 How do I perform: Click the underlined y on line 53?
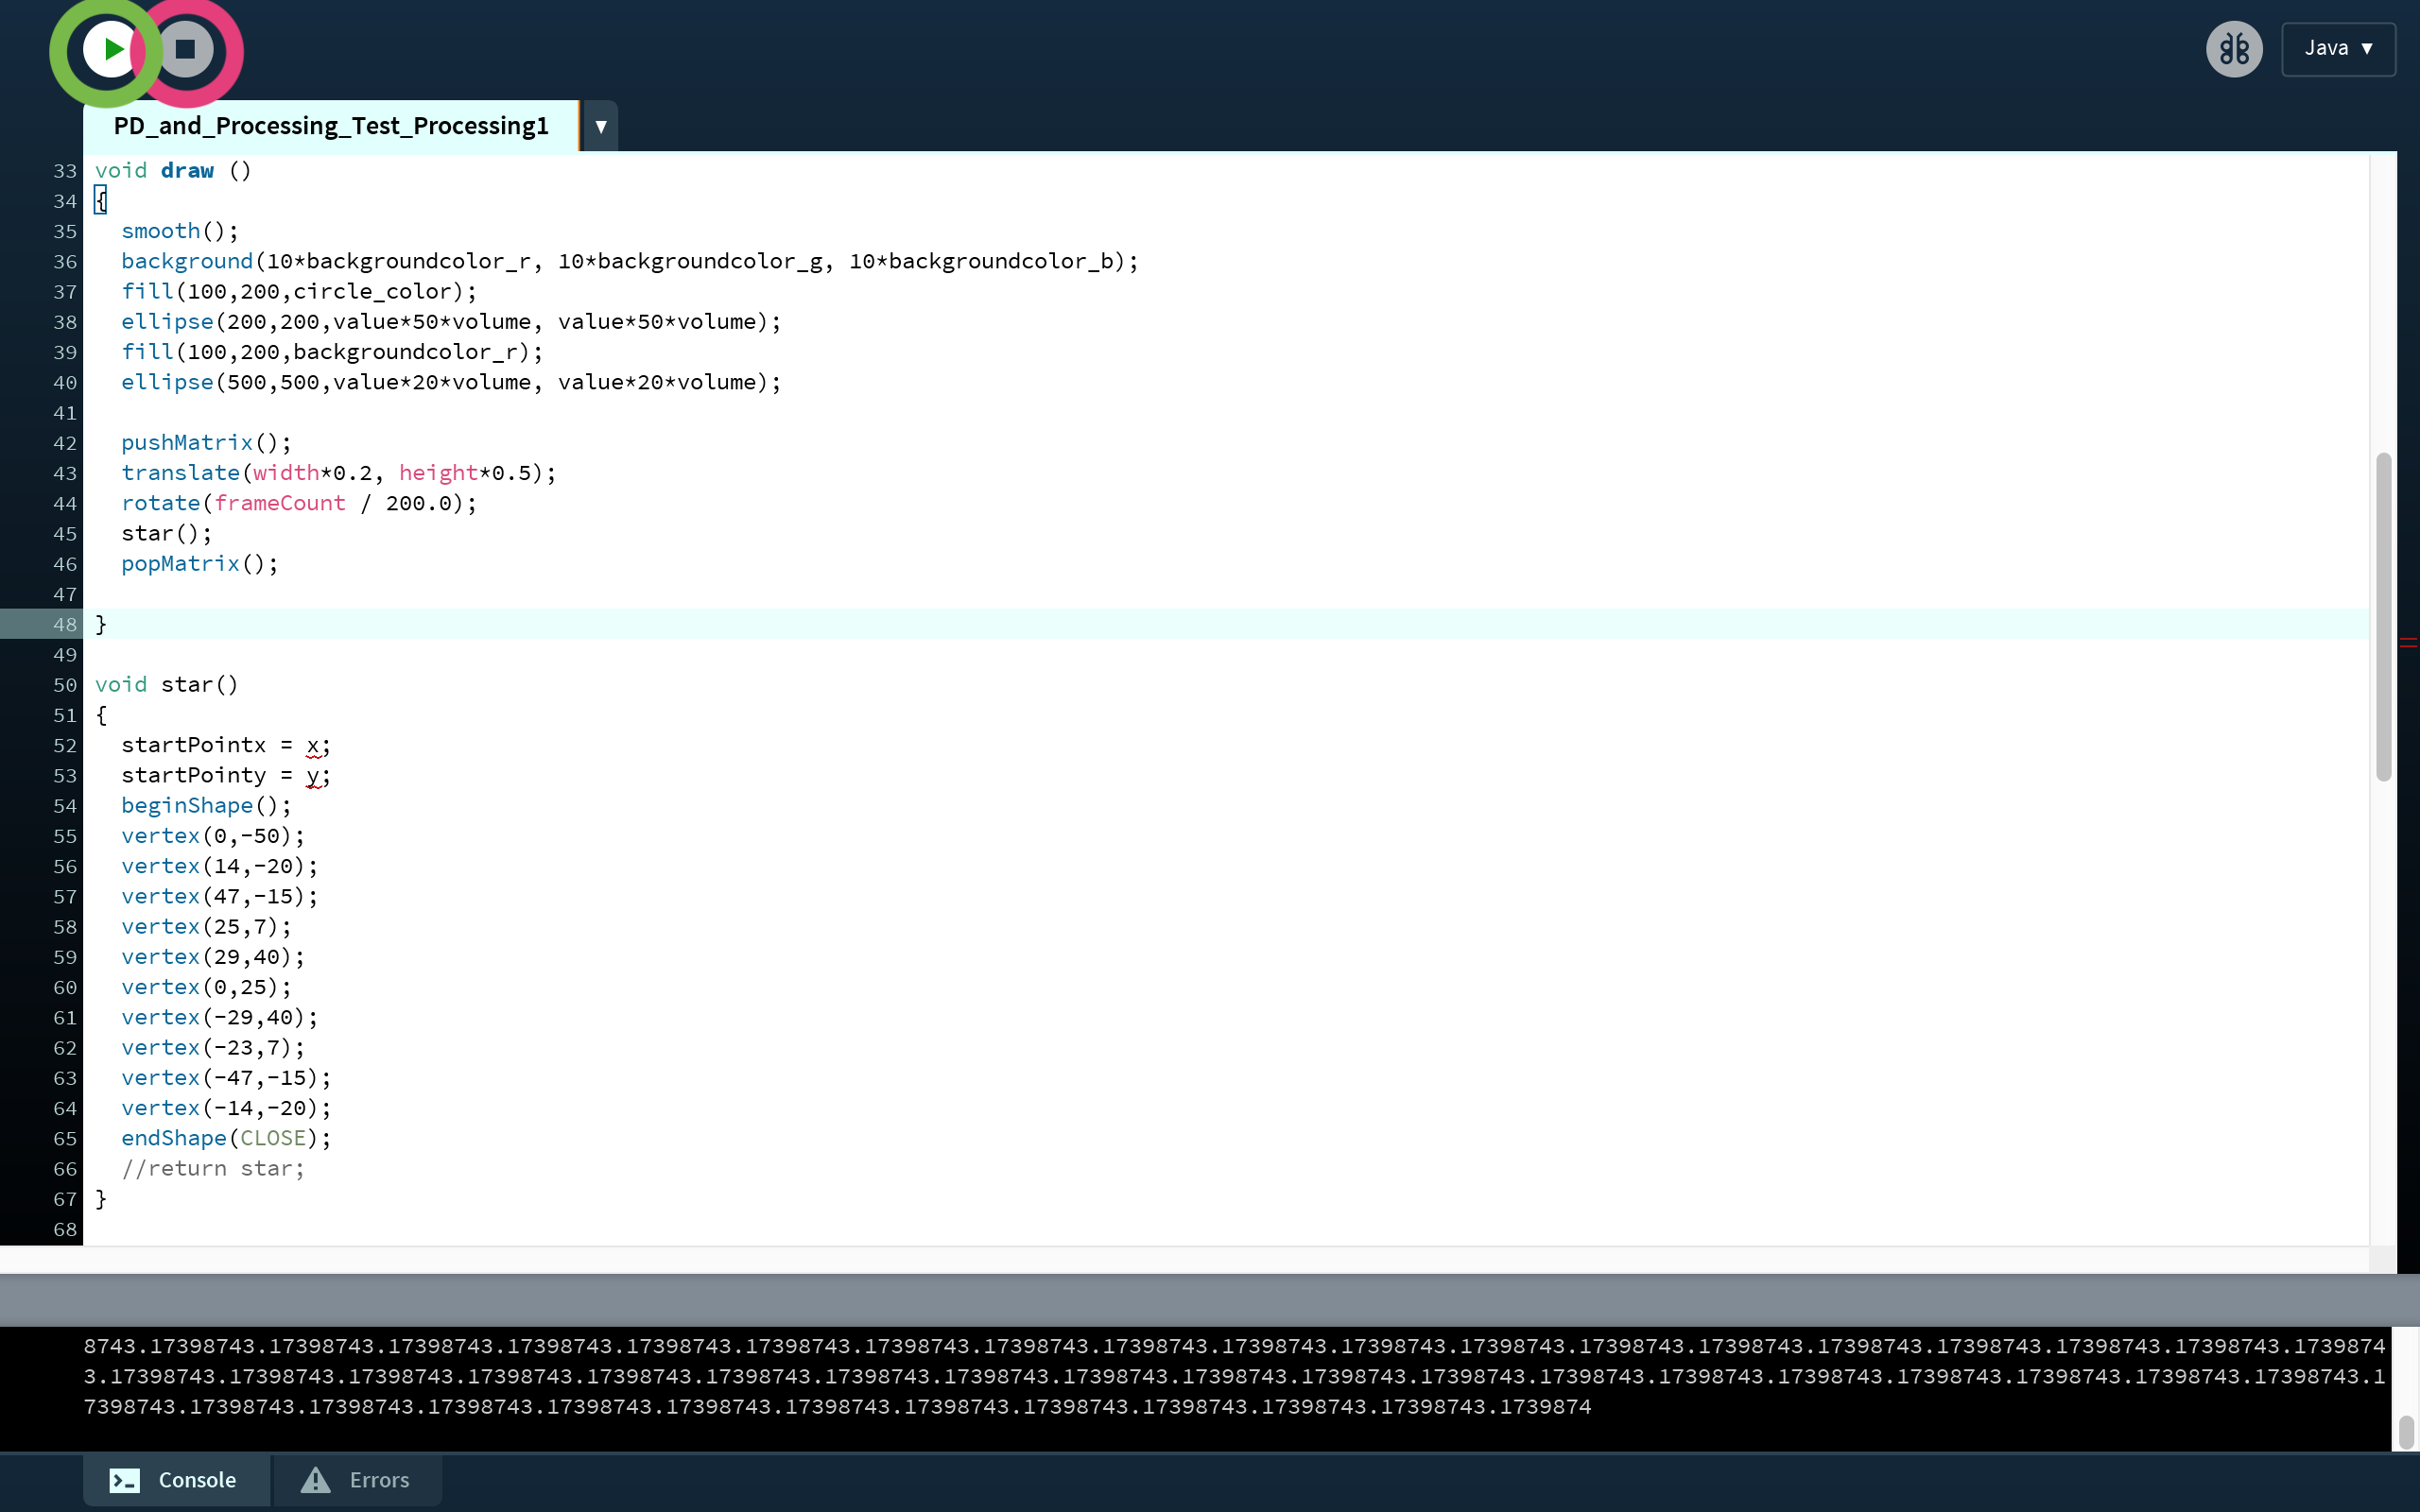tap(313, 776)
